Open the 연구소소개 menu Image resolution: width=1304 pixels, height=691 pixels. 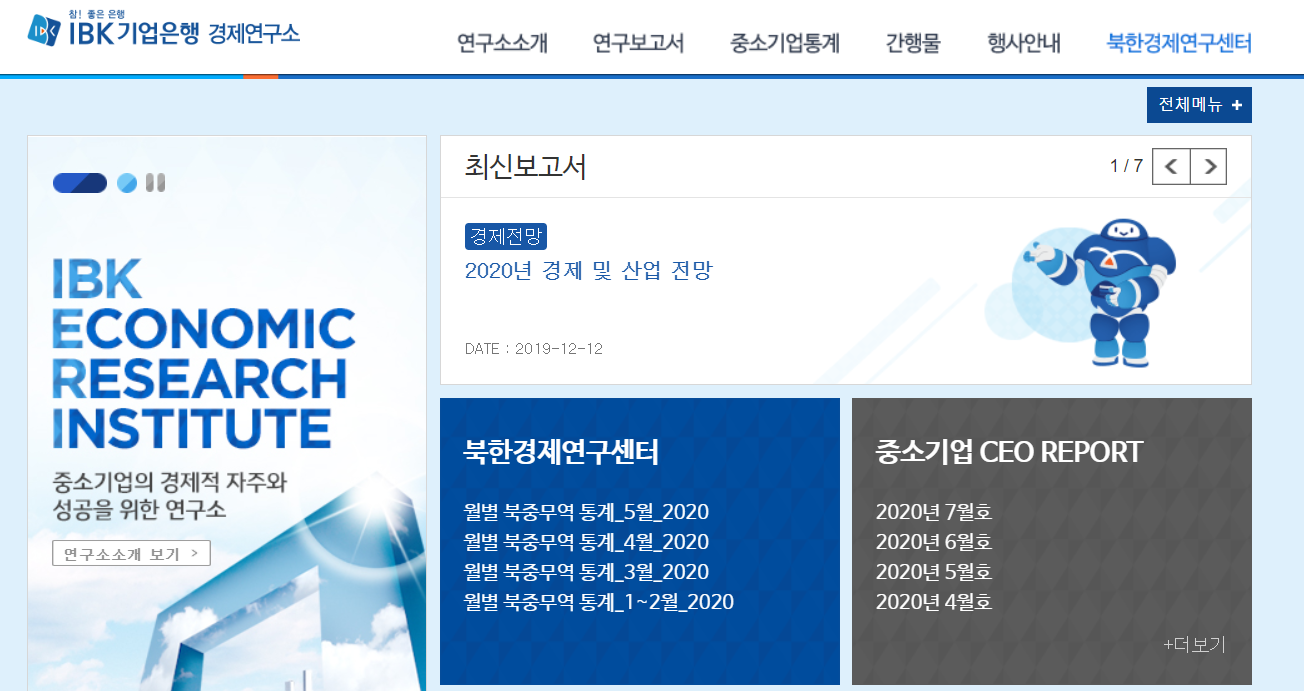tap(502, 43)
